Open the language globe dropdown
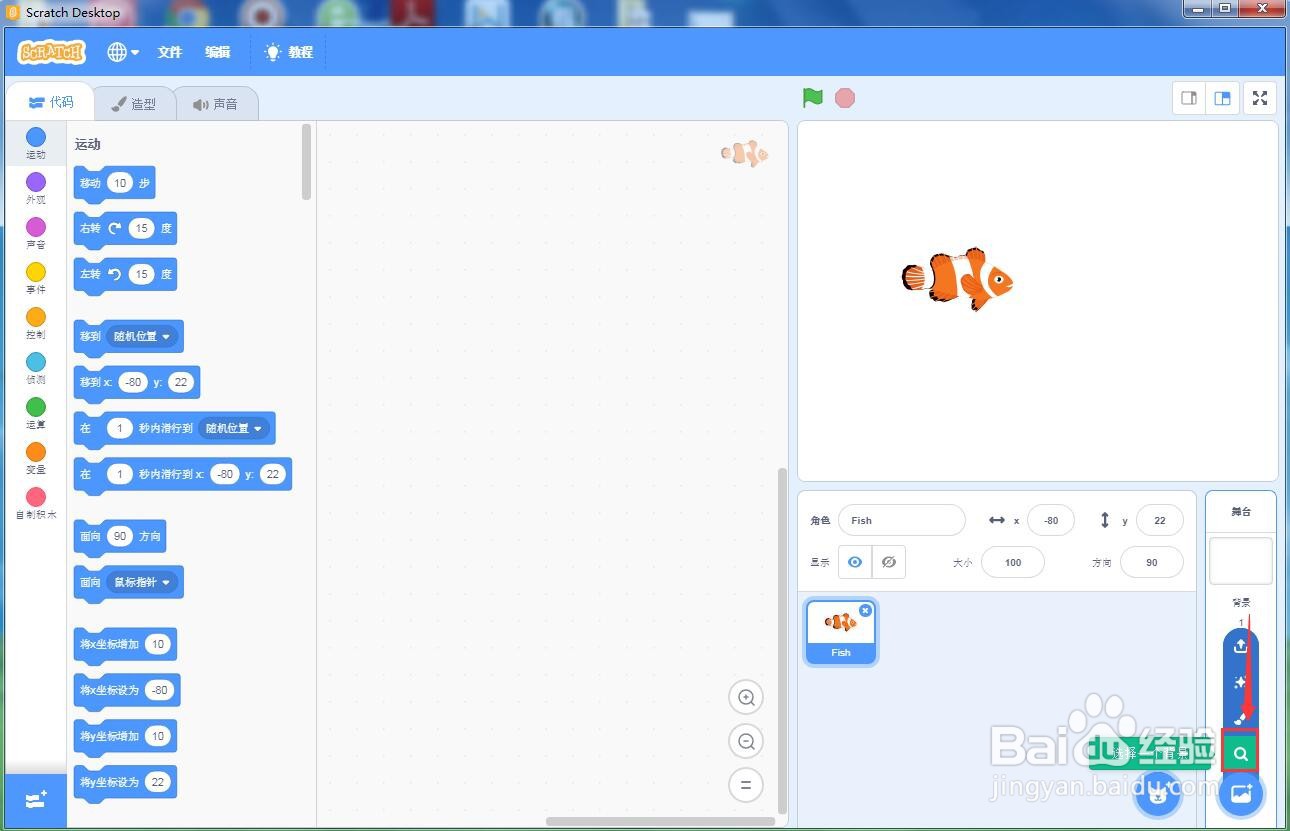This screenshot has width=1290, height=831. (123, 52)
